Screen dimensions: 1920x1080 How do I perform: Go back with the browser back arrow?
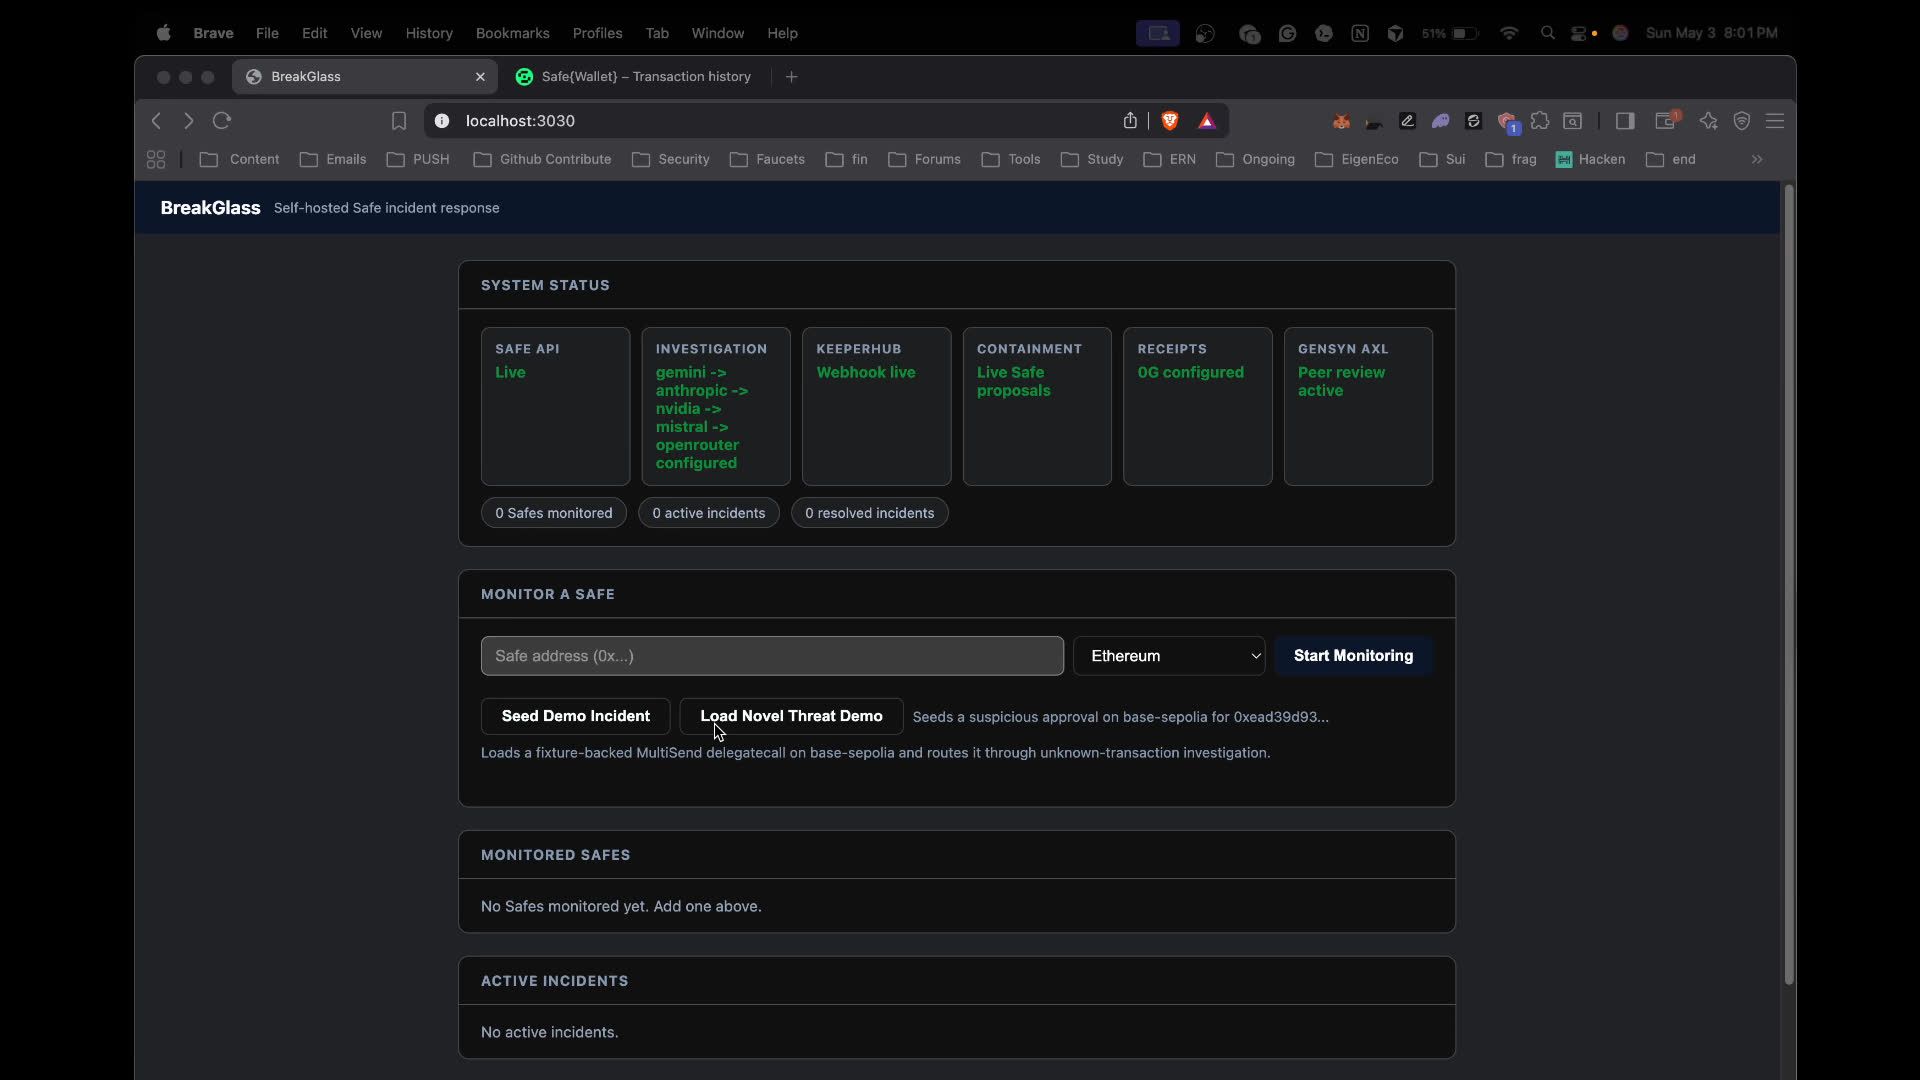[x=156, y=121]
